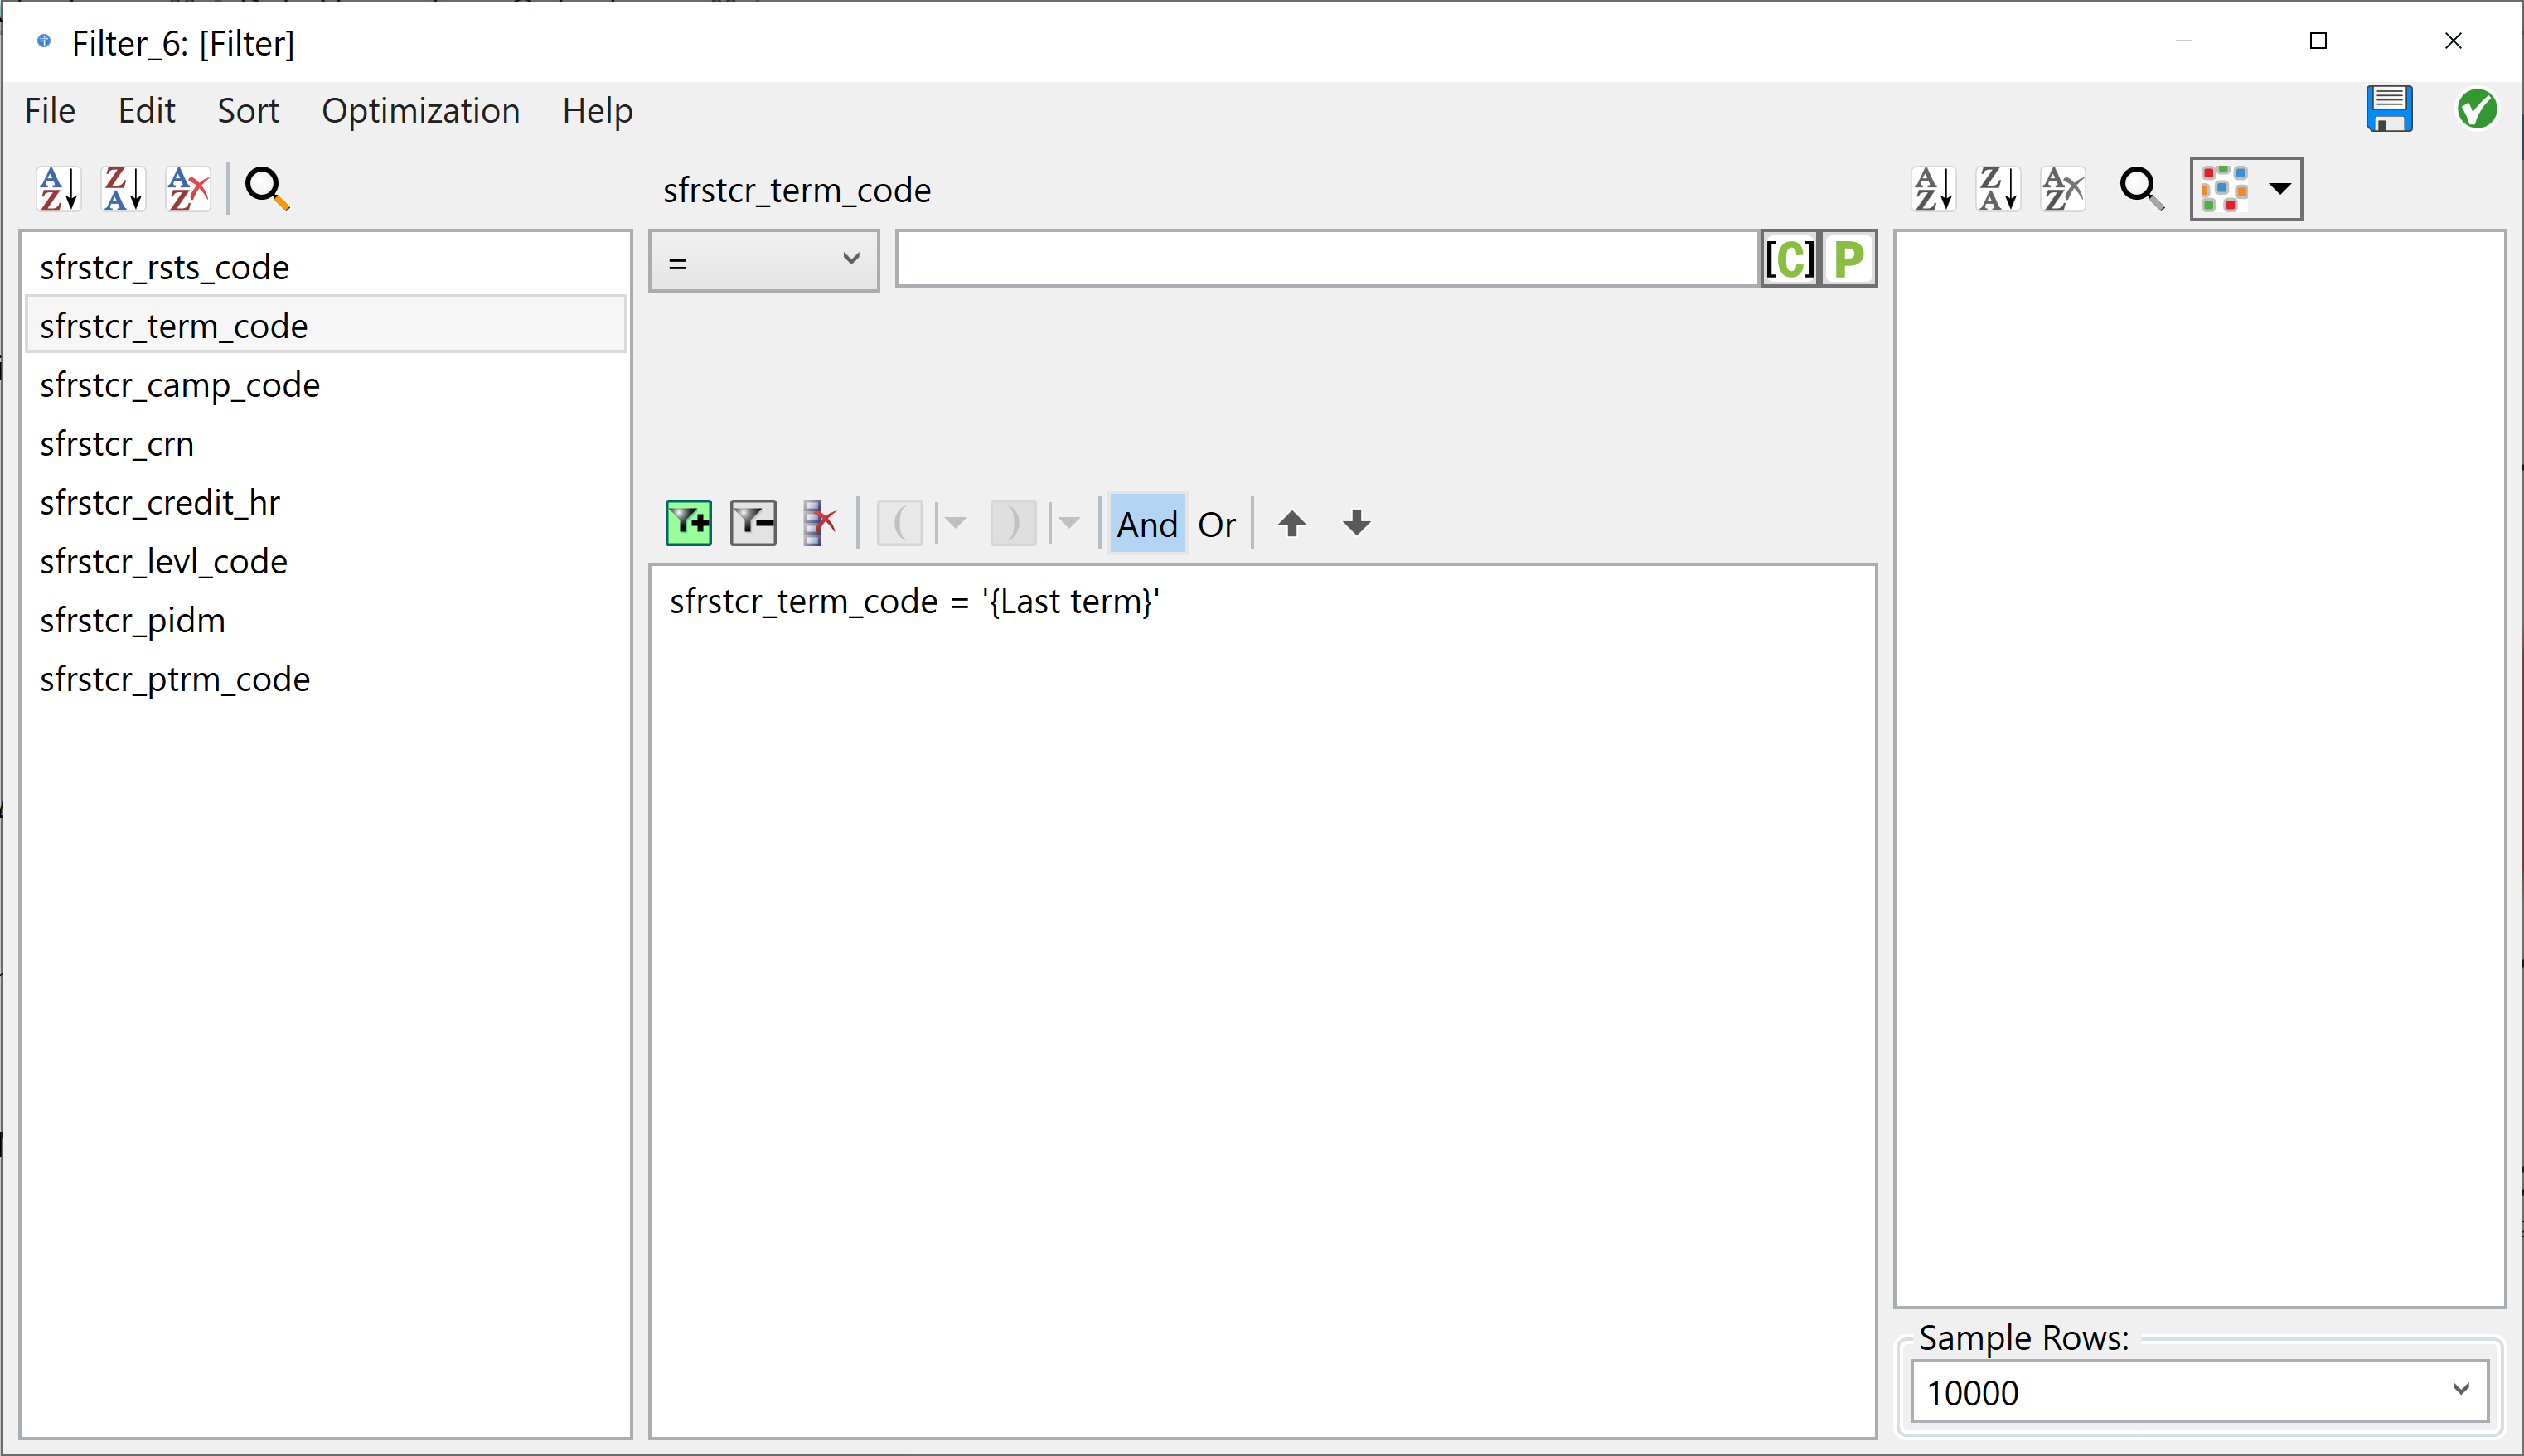Open the Sample Rows dropdown

click(x=2199, y=1391)
